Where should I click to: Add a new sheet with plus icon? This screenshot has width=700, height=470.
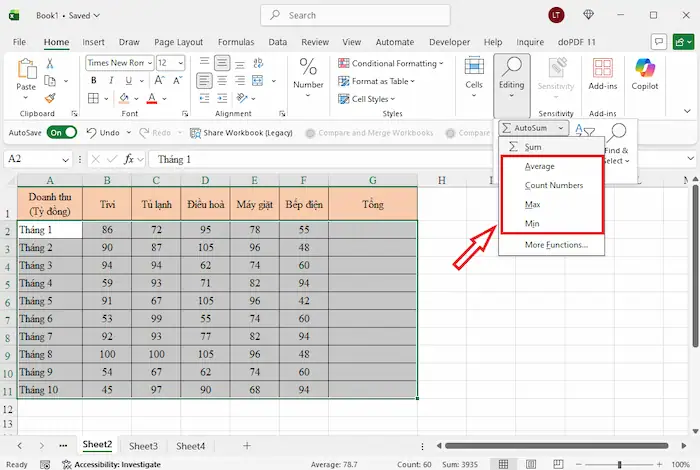pyautogui.click(x=246, y=446)
